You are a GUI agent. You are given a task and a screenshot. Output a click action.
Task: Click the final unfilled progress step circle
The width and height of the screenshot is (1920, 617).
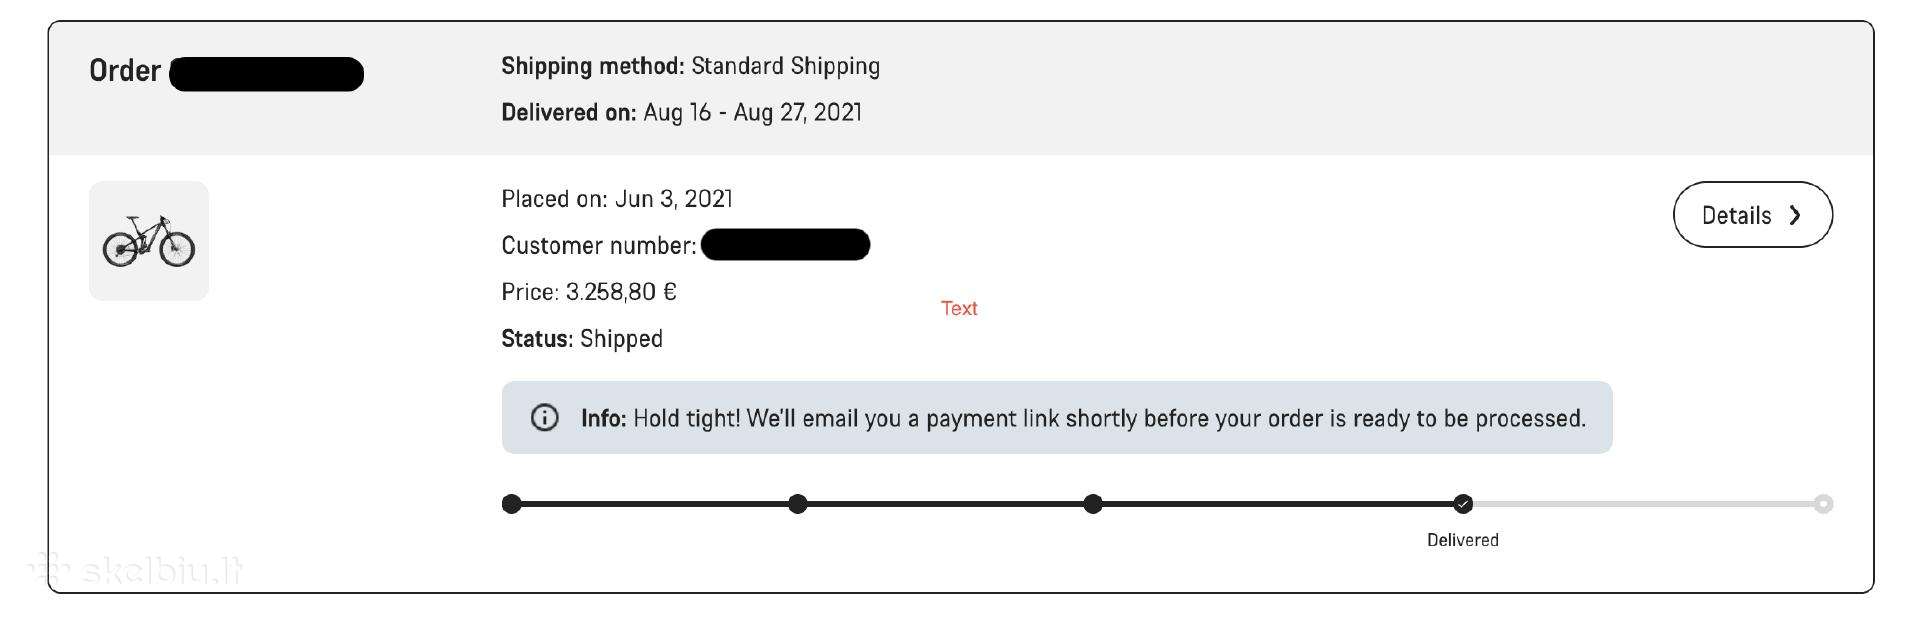click(x=1823, y=504)
